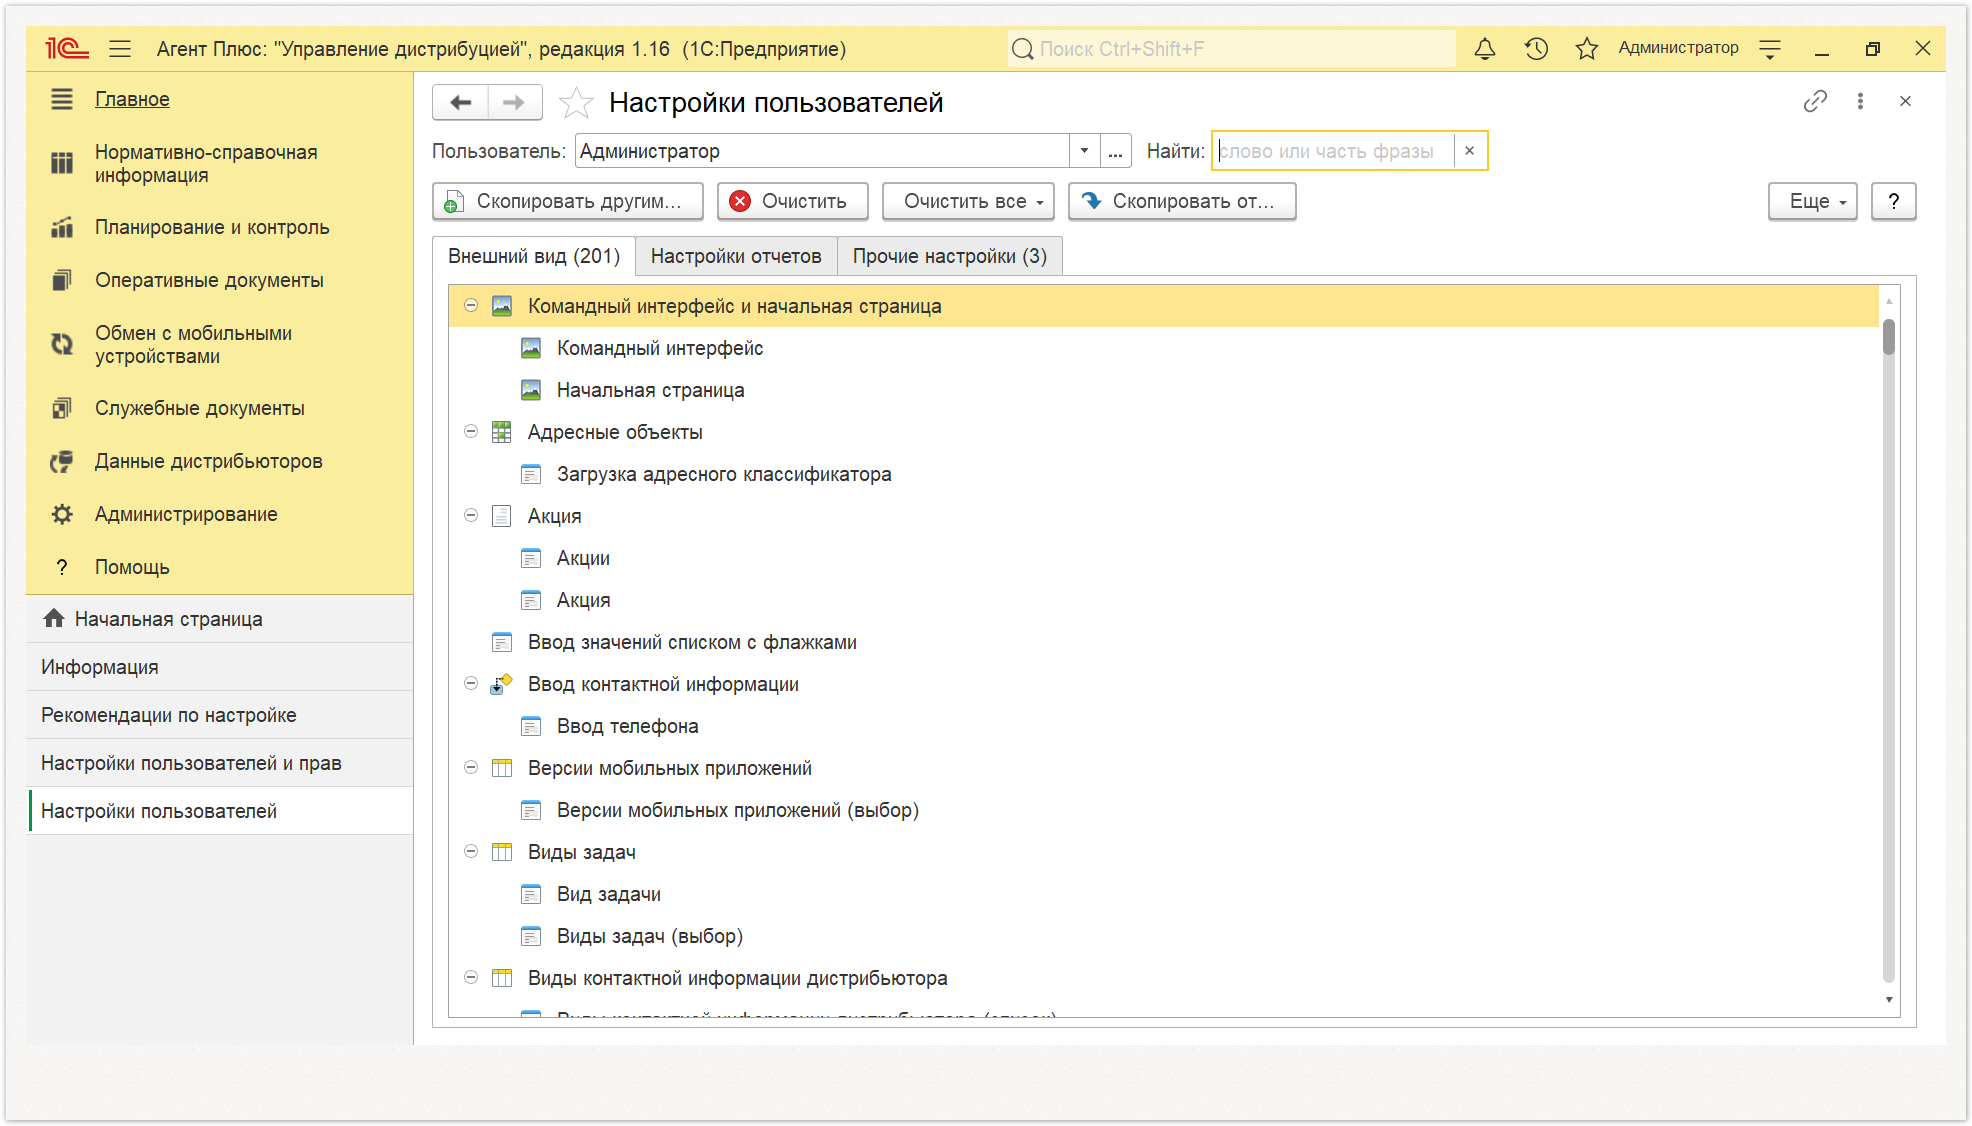Viewport: 1972px width, 1126px height.
Task: Open Рекомендации по настройке panel item
Action: tap(220, 715)
